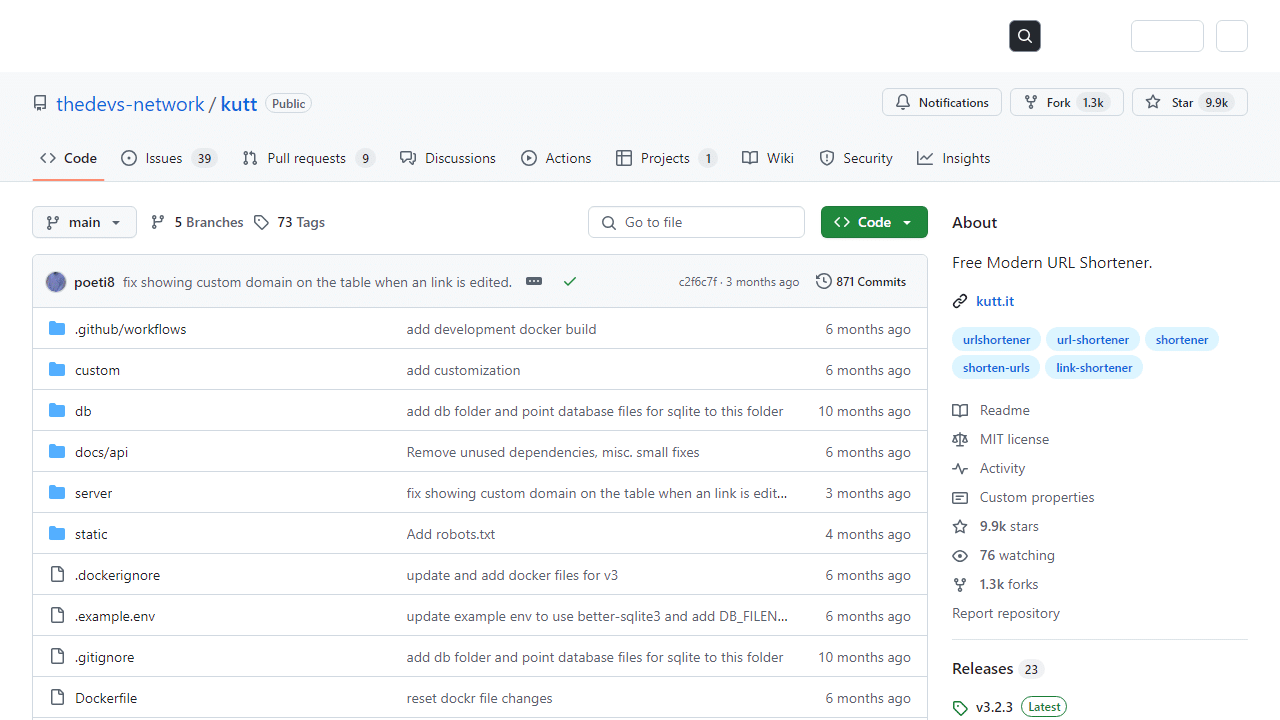Screen dimensions: 1280x720
Task: View the 9.9k stars link
Action: point(996,526)
